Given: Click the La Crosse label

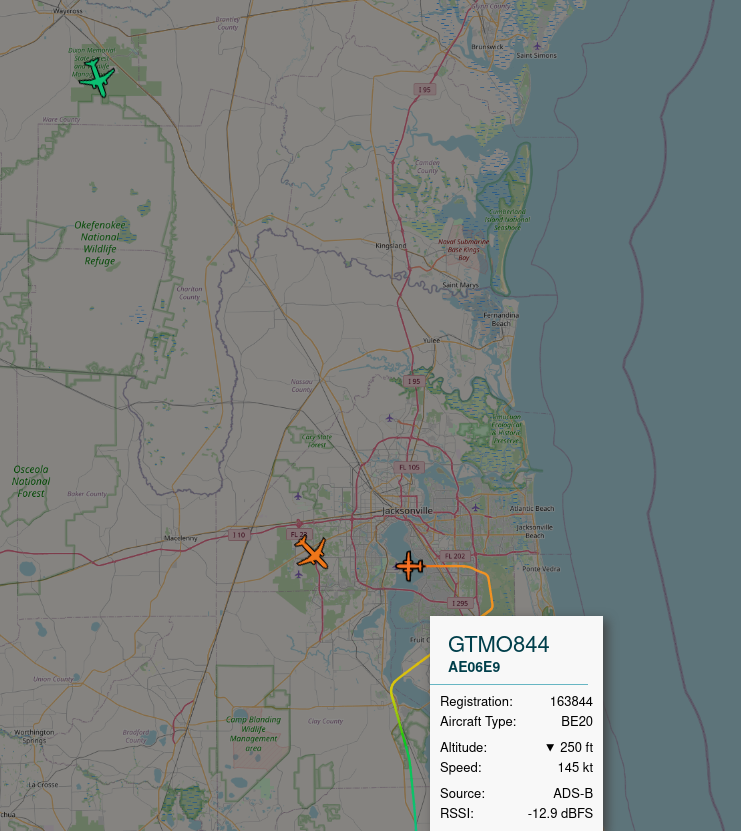Looking at the screenshot, I should 43,784.
